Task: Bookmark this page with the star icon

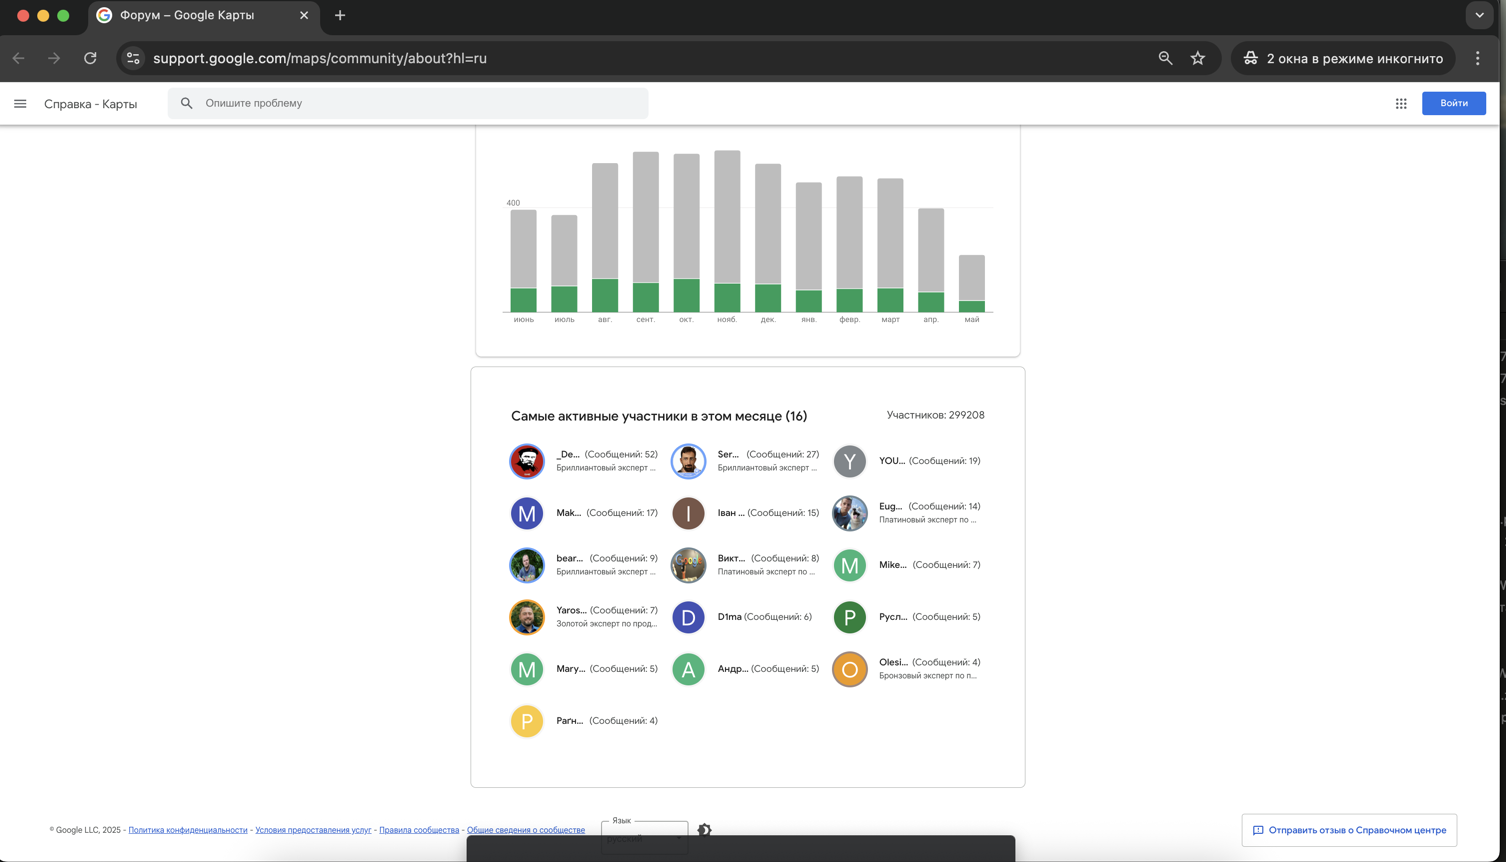Action: [1198, 58]
